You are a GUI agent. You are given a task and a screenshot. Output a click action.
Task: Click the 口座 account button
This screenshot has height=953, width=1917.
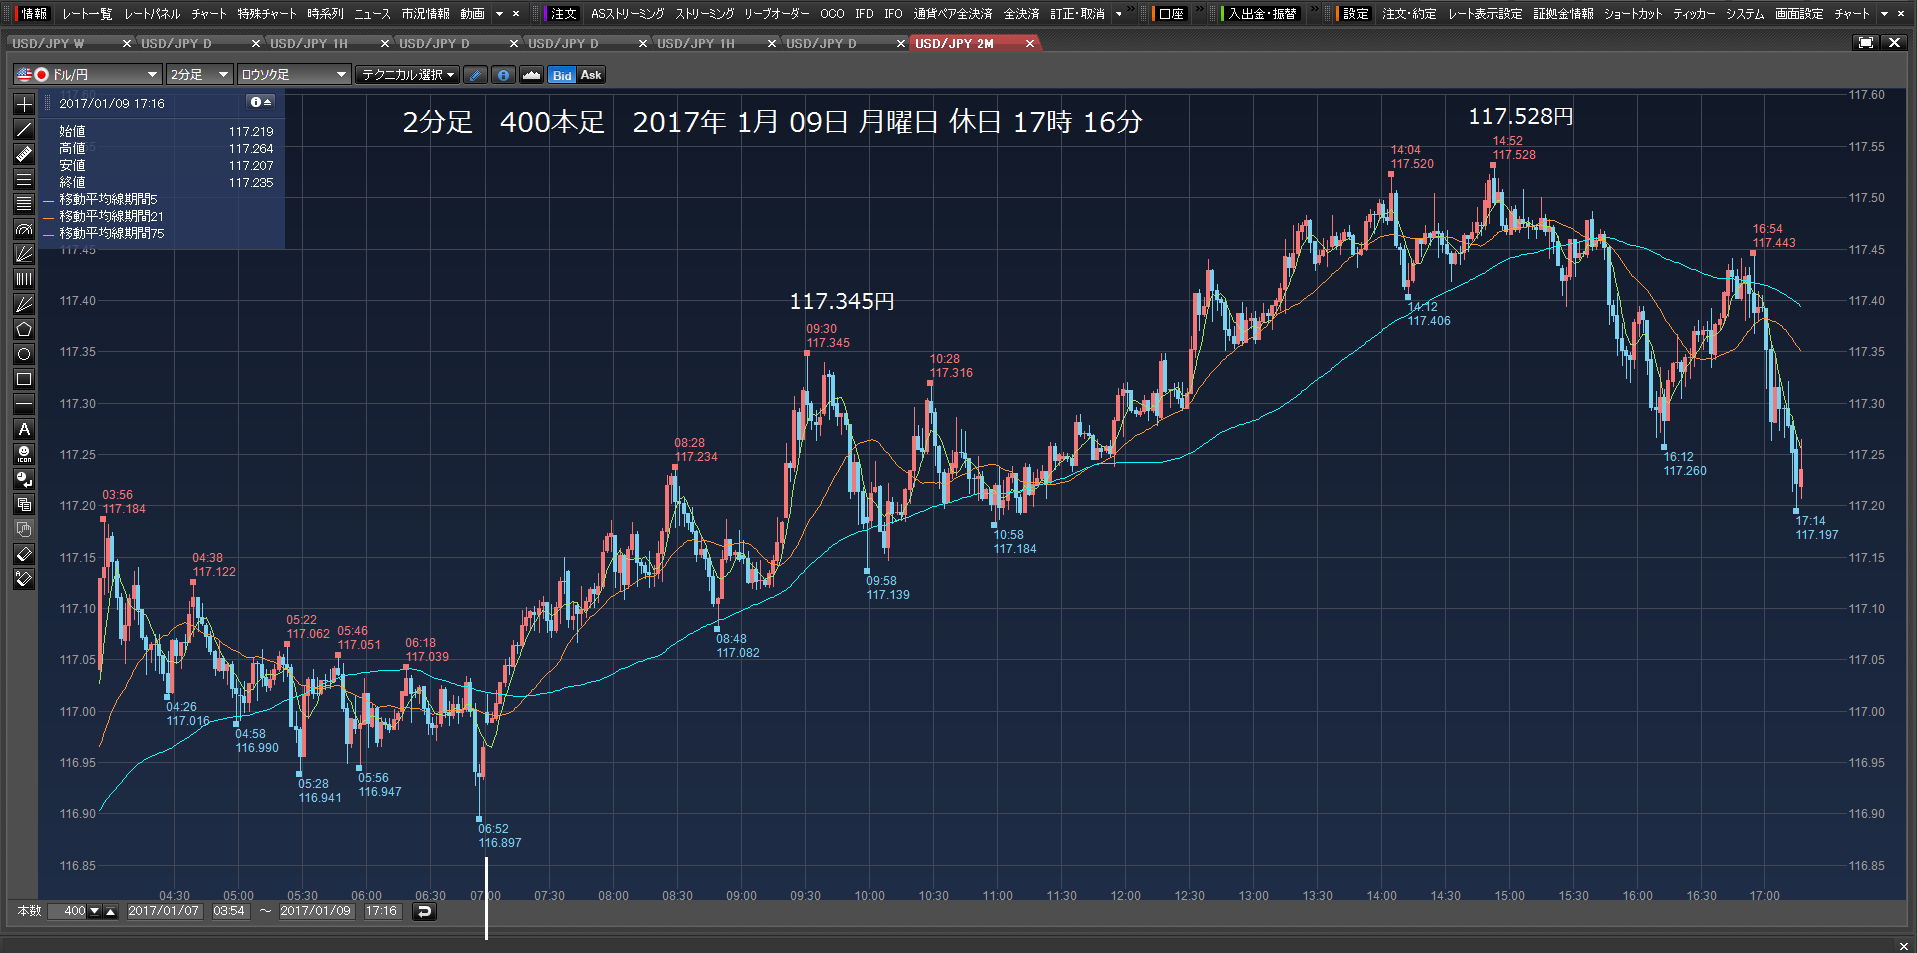[1171, 14]
